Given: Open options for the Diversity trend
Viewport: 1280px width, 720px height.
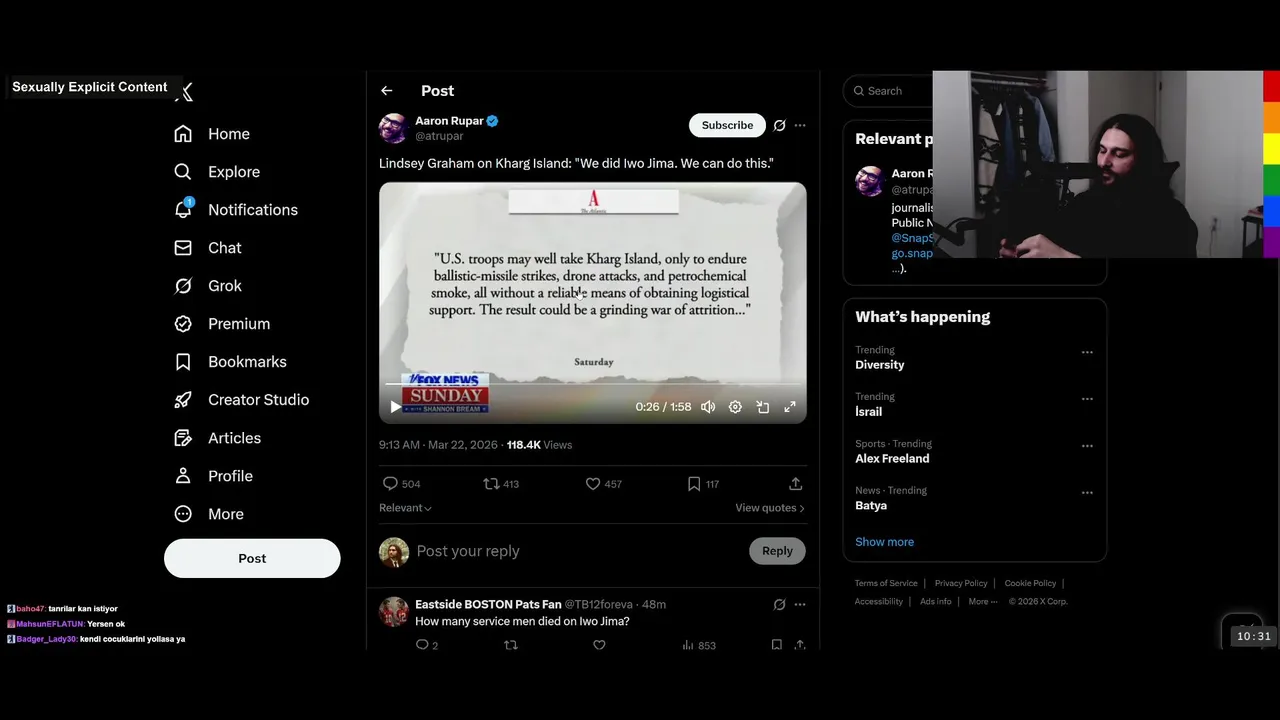Looking at the screenshot, I should point(1087,352).
